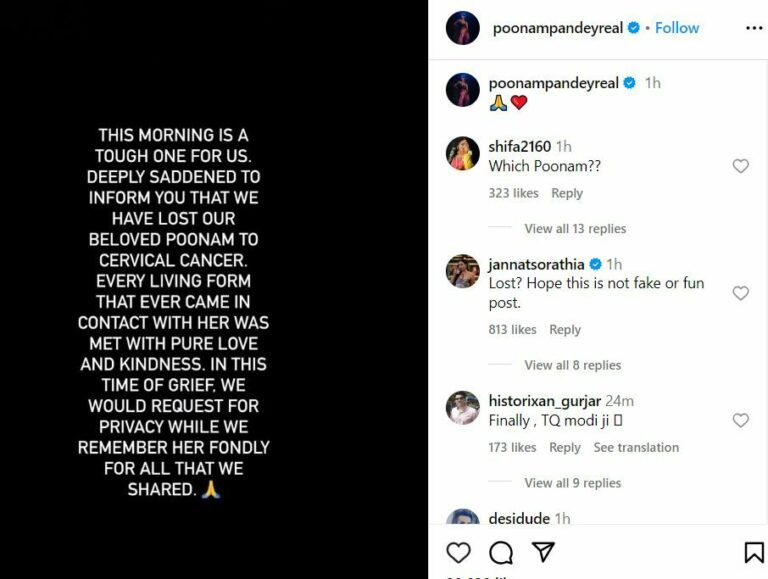Open three-dot more options menu
Image resolution: width=768 pixels, height=579 pixels.
[754, 28]
